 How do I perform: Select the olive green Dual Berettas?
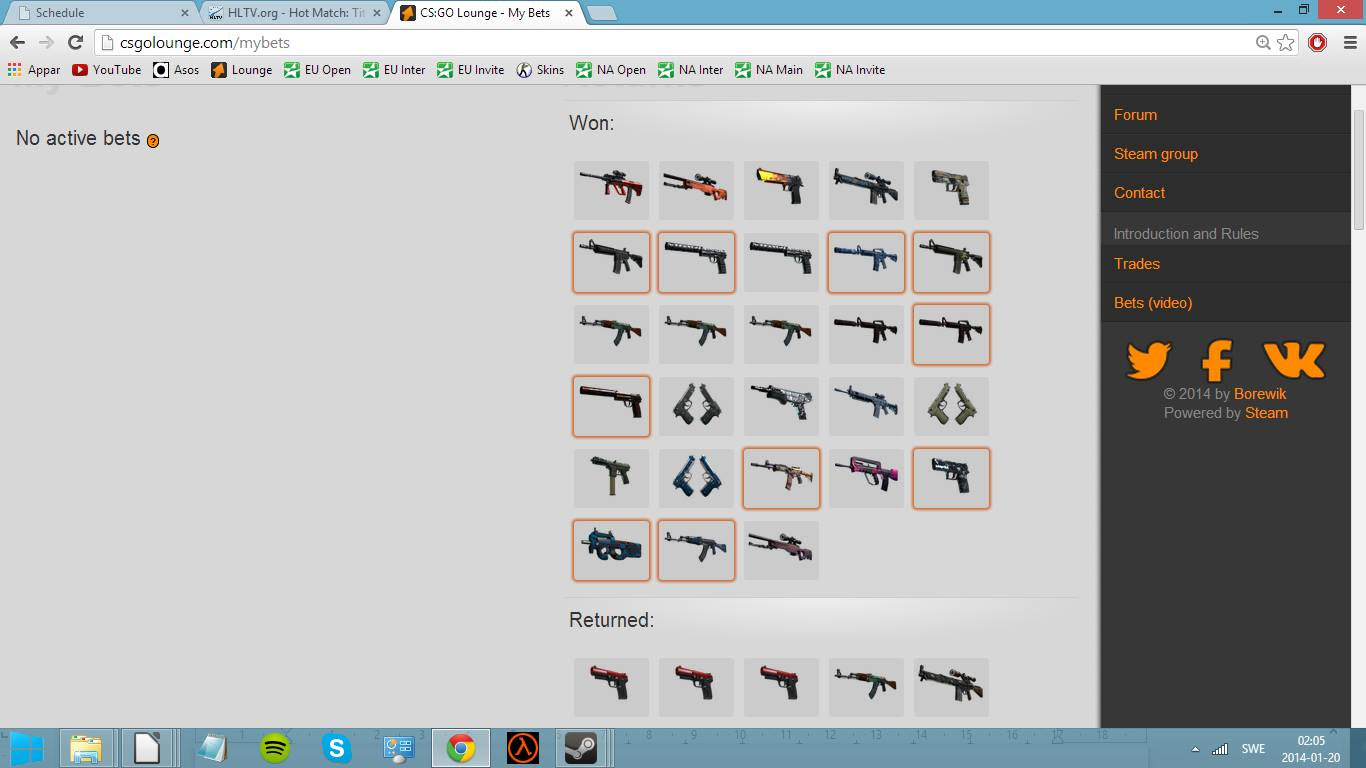pyautogui.click(x=951, y=406)
